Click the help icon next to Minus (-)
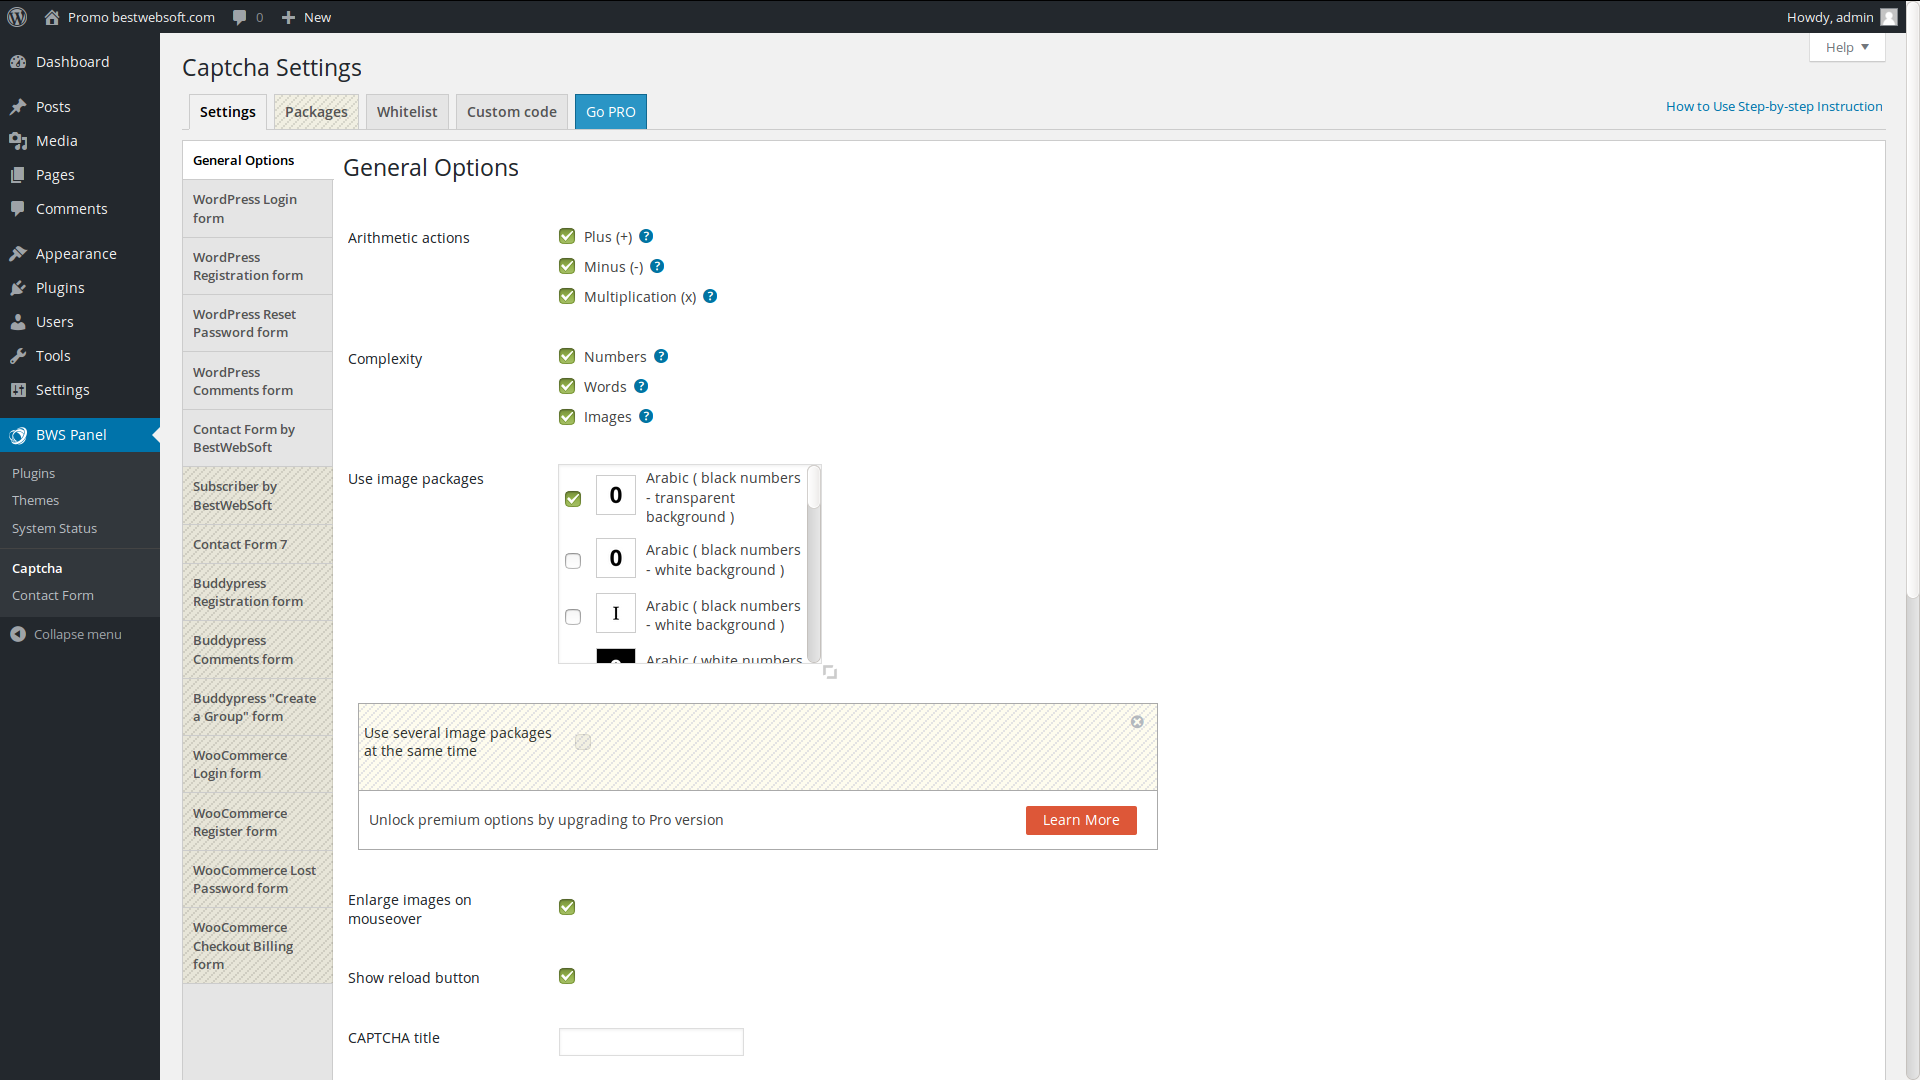 click(x=657, y=266)
